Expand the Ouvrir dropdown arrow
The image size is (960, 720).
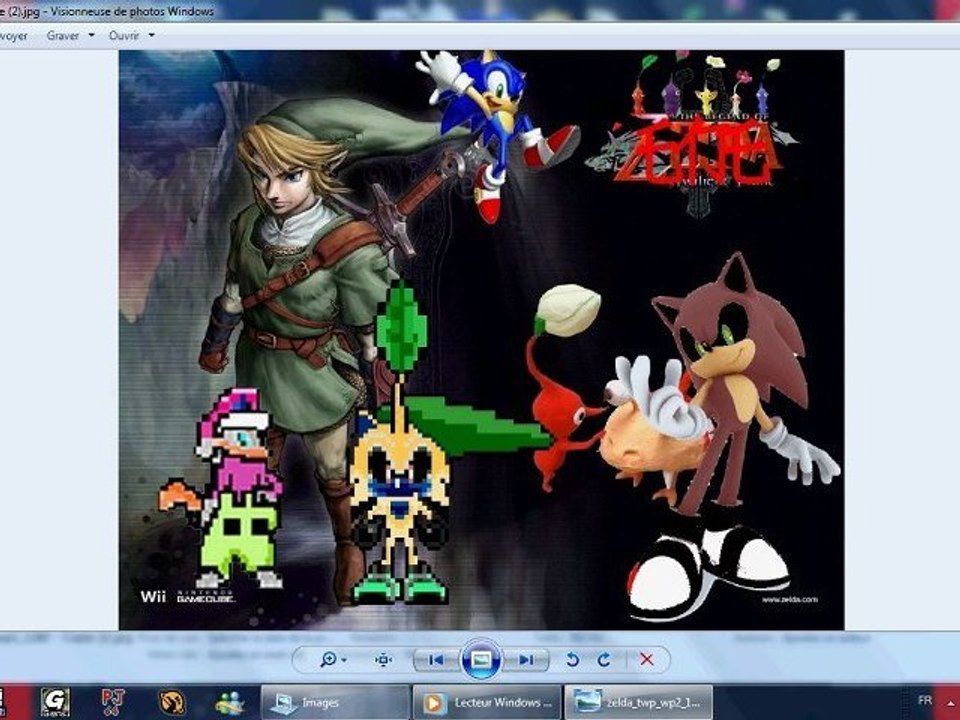coord(151,36)
